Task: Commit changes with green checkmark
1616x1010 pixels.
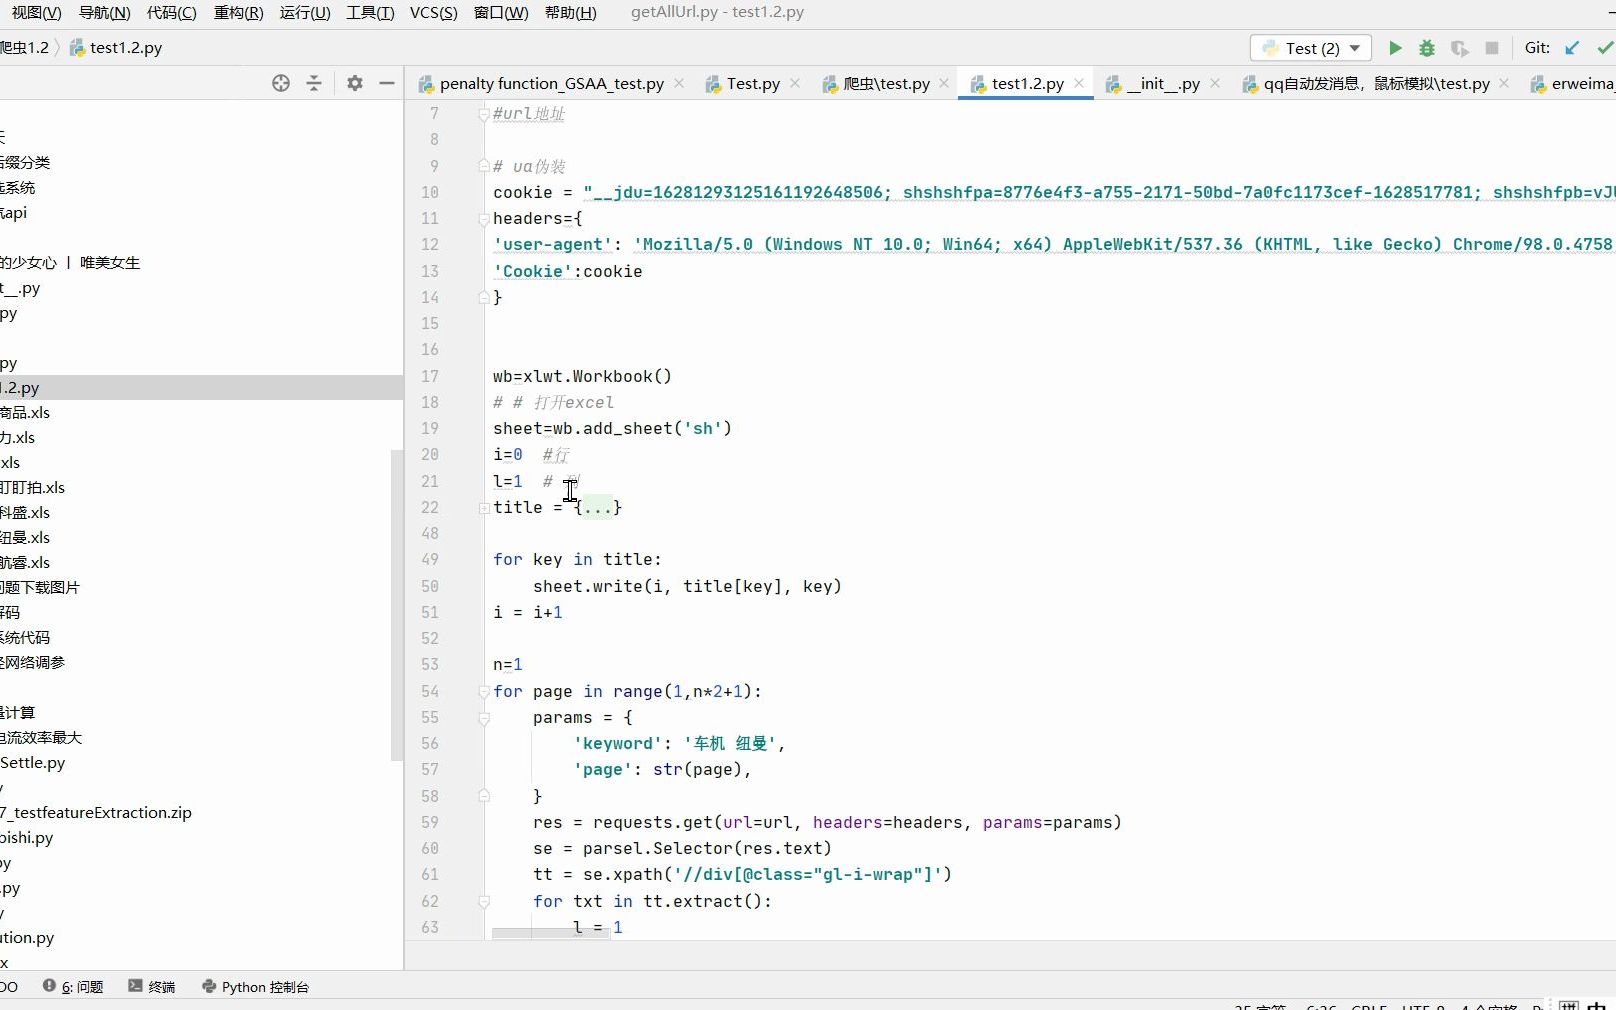Action: [1604, 48]
